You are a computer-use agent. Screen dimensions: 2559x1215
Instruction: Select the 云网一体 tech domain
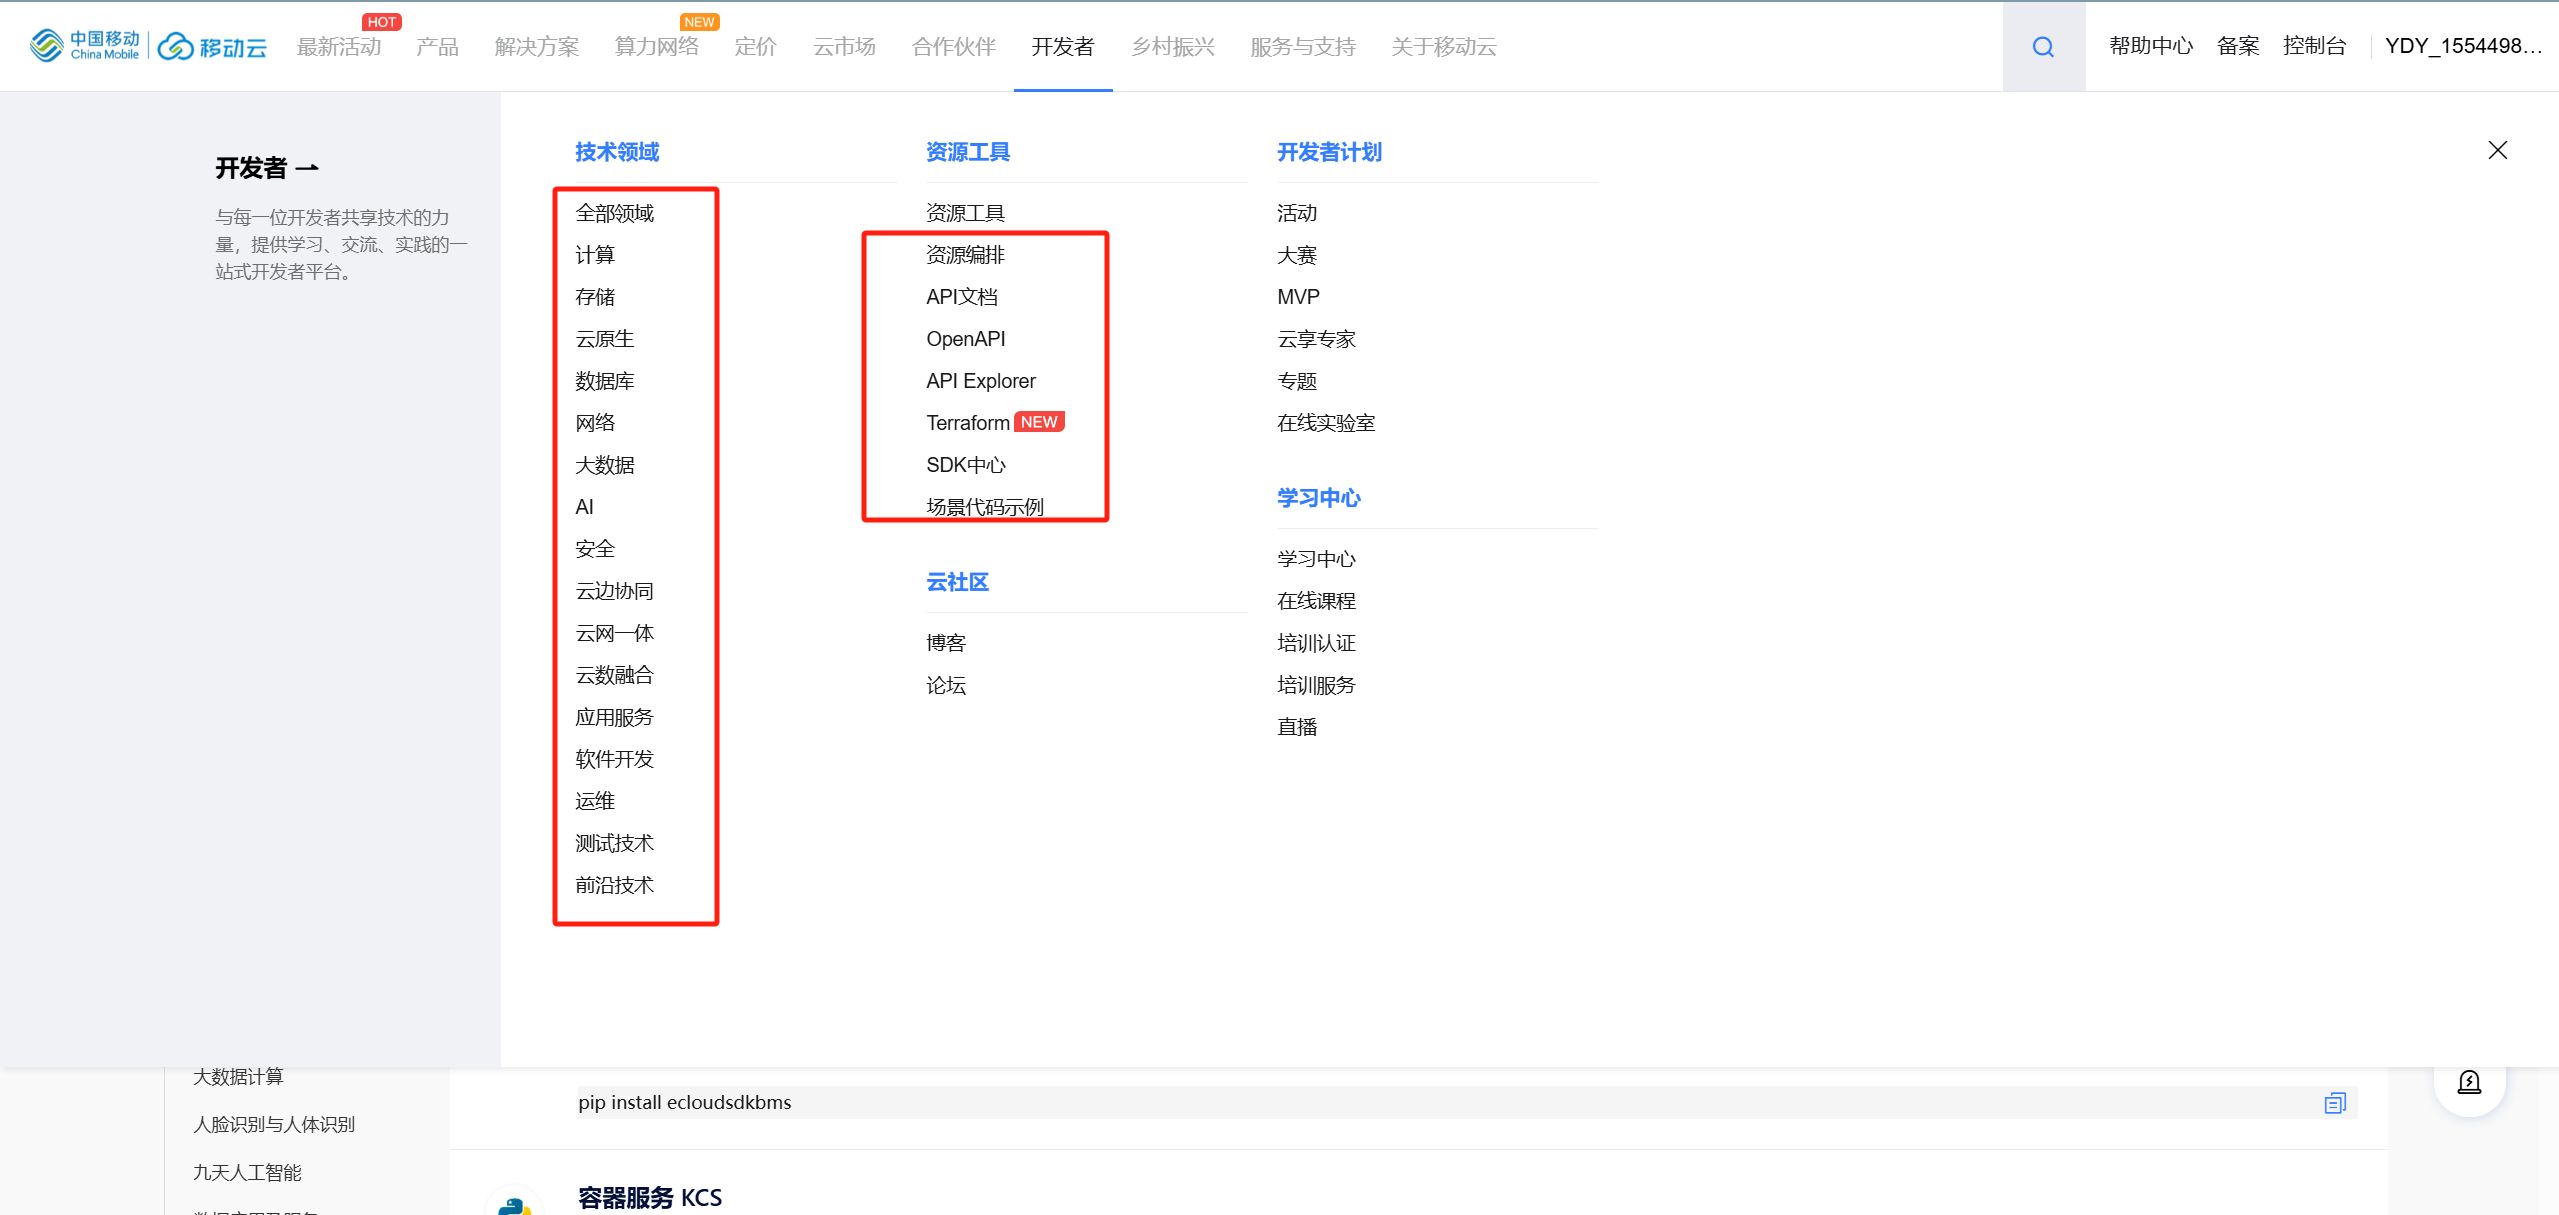(x=614, y=633)
